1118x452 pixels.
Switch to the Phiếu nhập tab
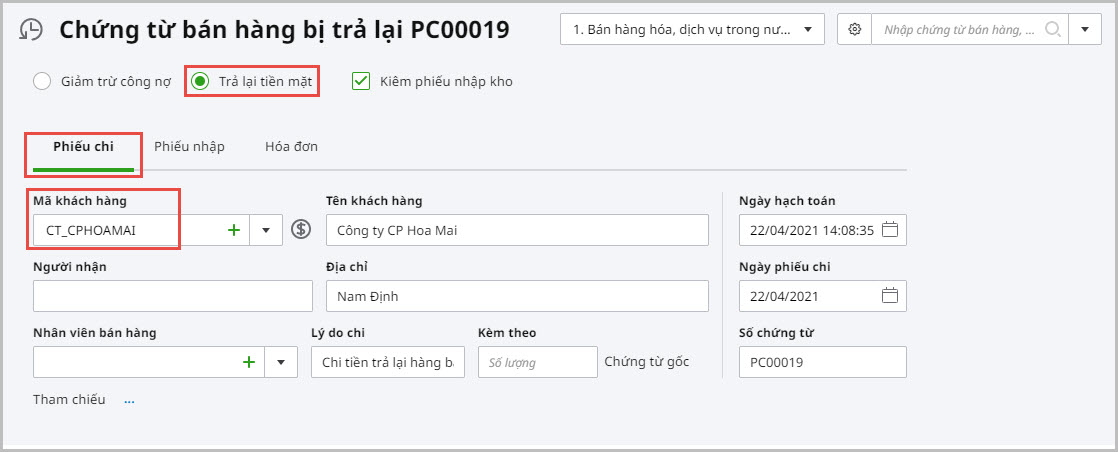tap(189, 147)
